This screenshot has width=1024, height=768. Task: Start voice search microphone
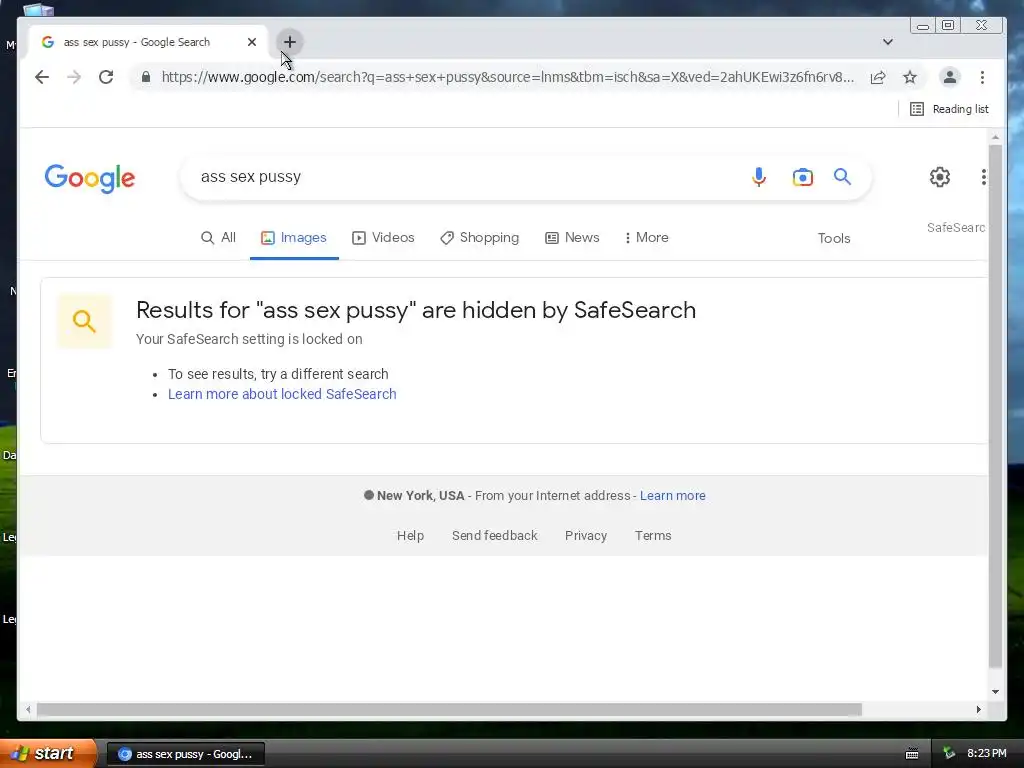tap(758, 177)
